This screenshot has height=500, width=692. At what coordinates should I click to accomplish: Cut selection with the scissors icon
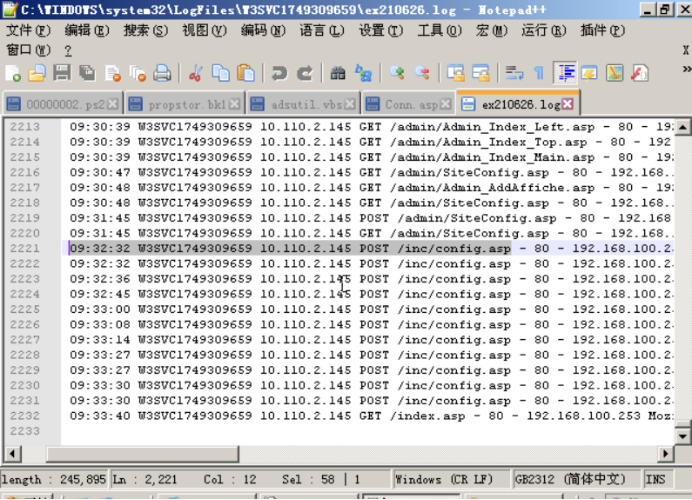(x=196, y=73)
